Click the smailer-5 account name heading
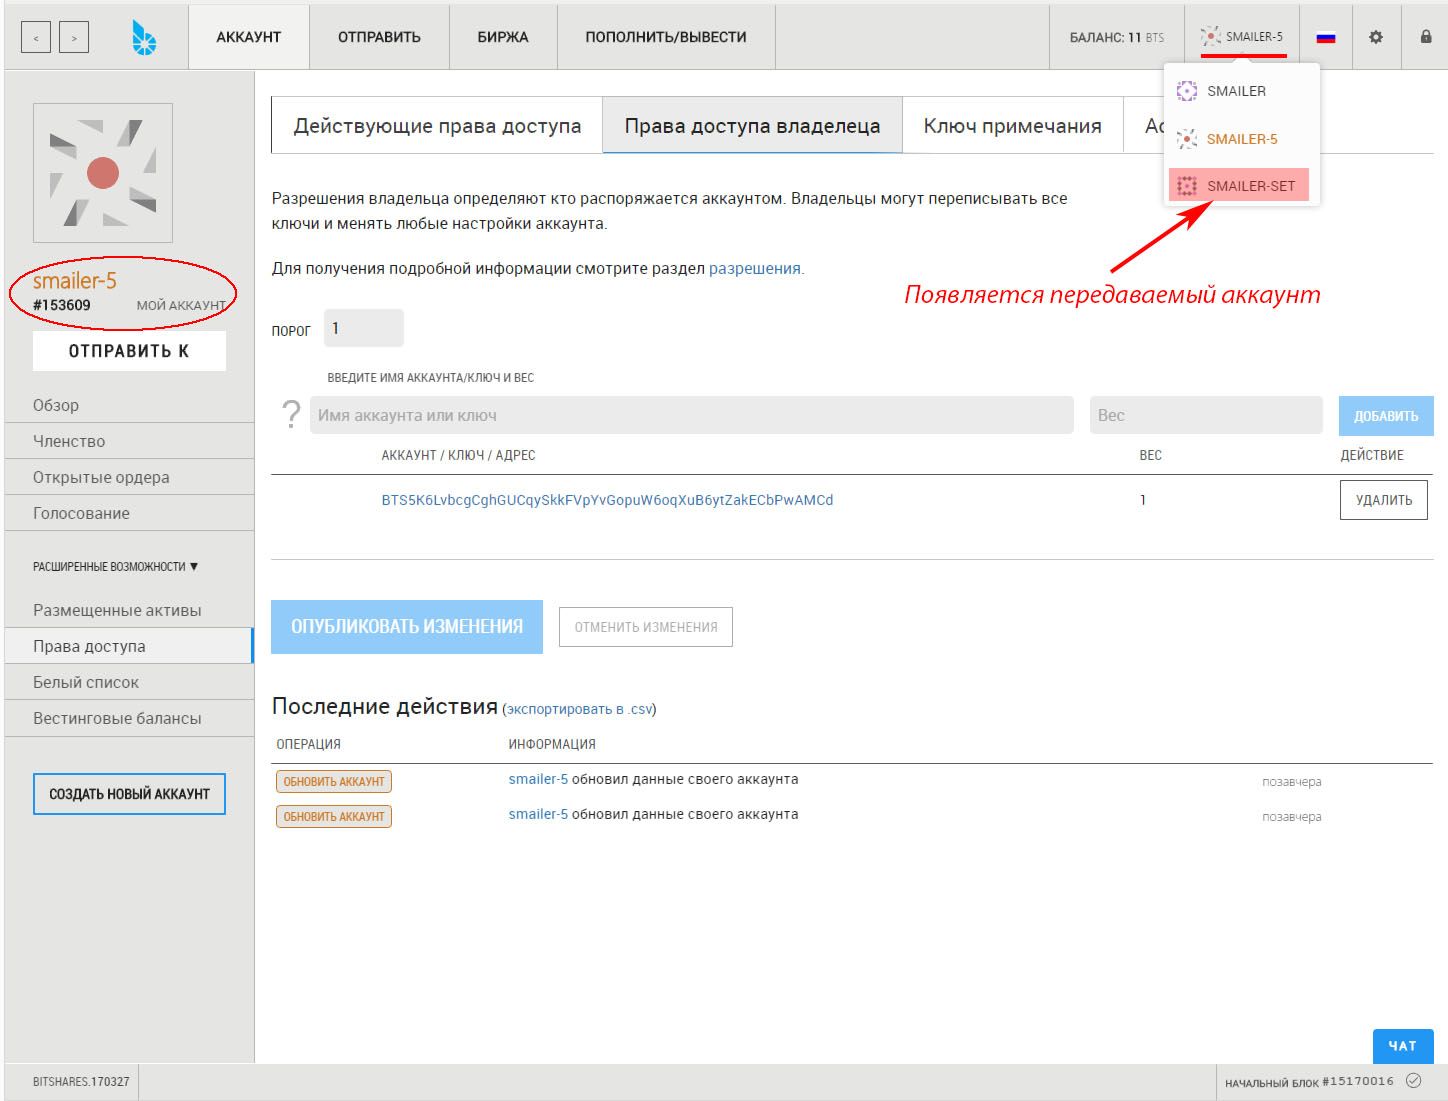This screenshot has width=1448, height=1101. [x=75, y=281]
